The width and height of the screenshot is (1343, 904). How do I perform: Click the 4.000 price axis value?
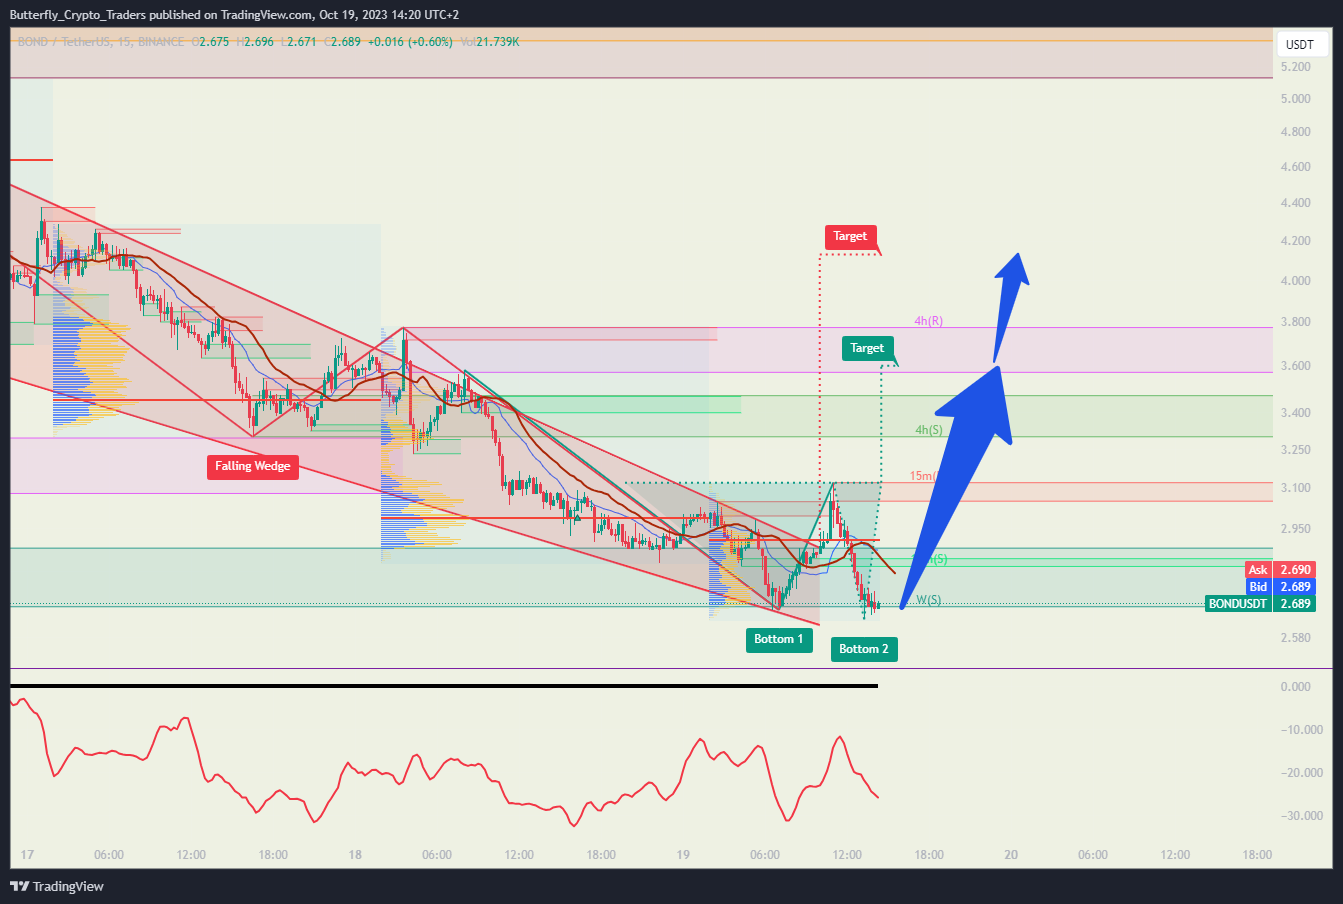click(1296, 281)
